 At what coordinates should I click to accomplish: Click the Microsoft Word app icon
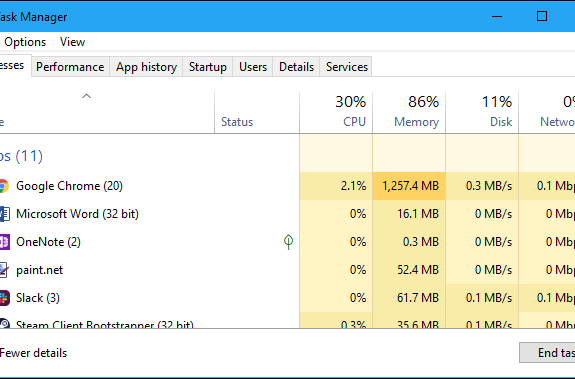click(4, 214)
